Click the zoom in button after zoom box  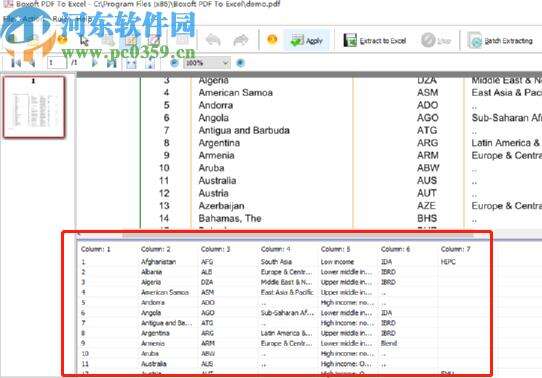[x=240, y=63]
